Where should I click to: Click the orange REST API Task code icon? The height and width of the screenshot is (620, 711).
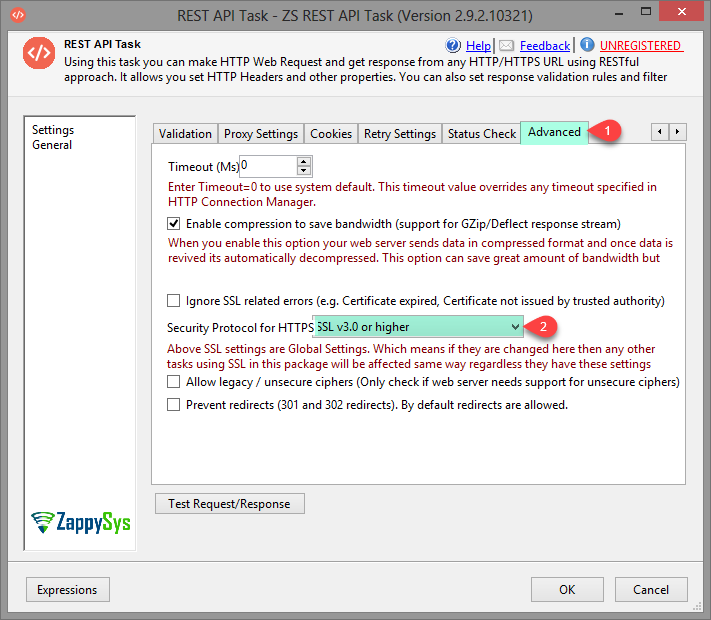(39, 53)
